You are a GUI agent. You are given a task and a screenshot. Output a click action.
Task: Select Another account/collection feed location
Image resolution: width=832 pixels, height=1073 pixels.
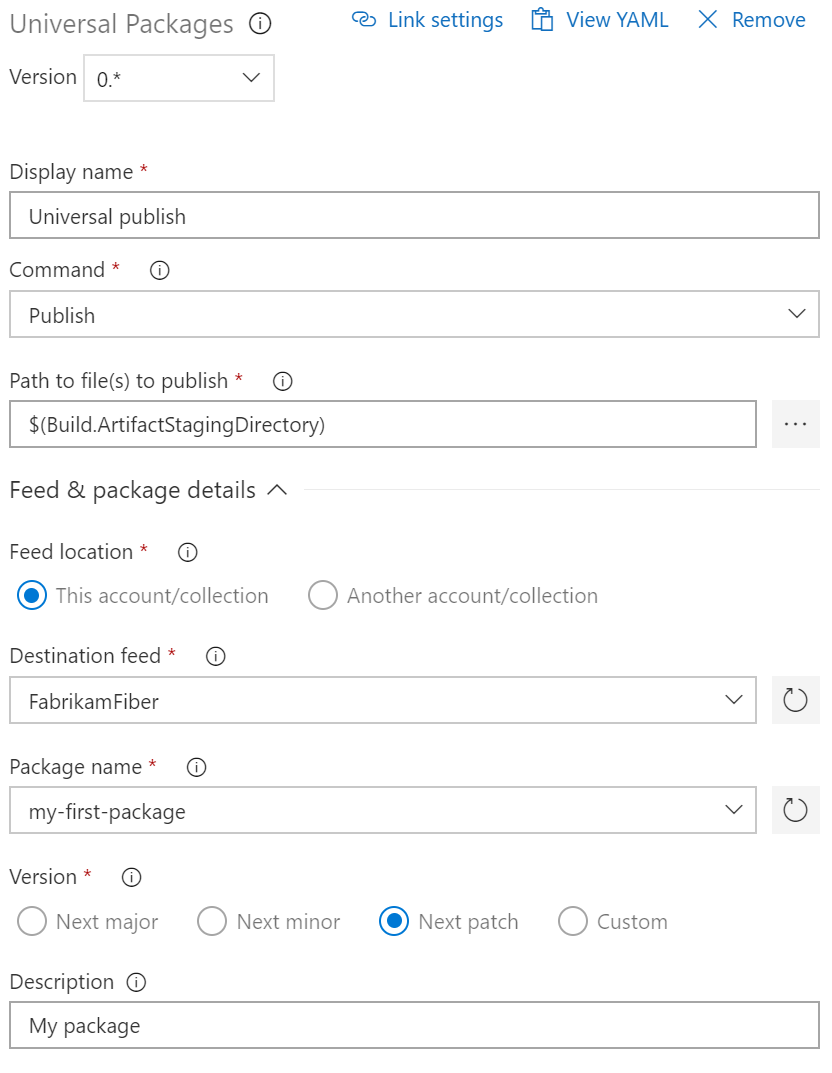[323, 595]
